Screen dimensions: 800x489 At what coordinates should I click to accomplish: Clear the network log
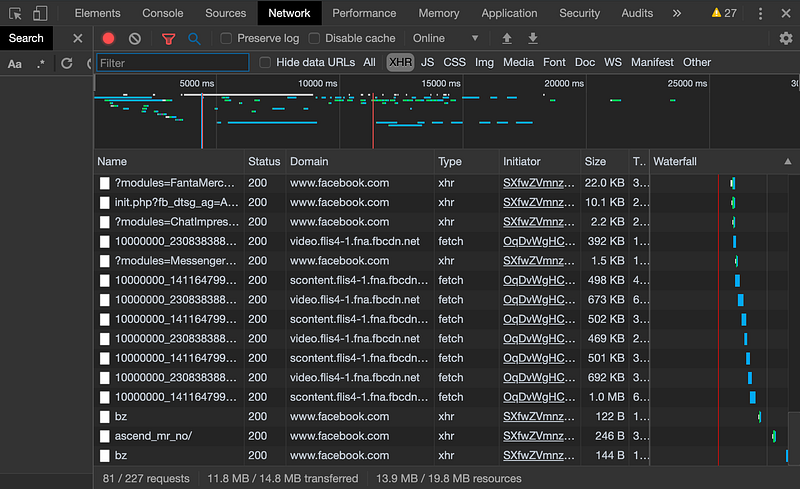click(x=135, y=39)
